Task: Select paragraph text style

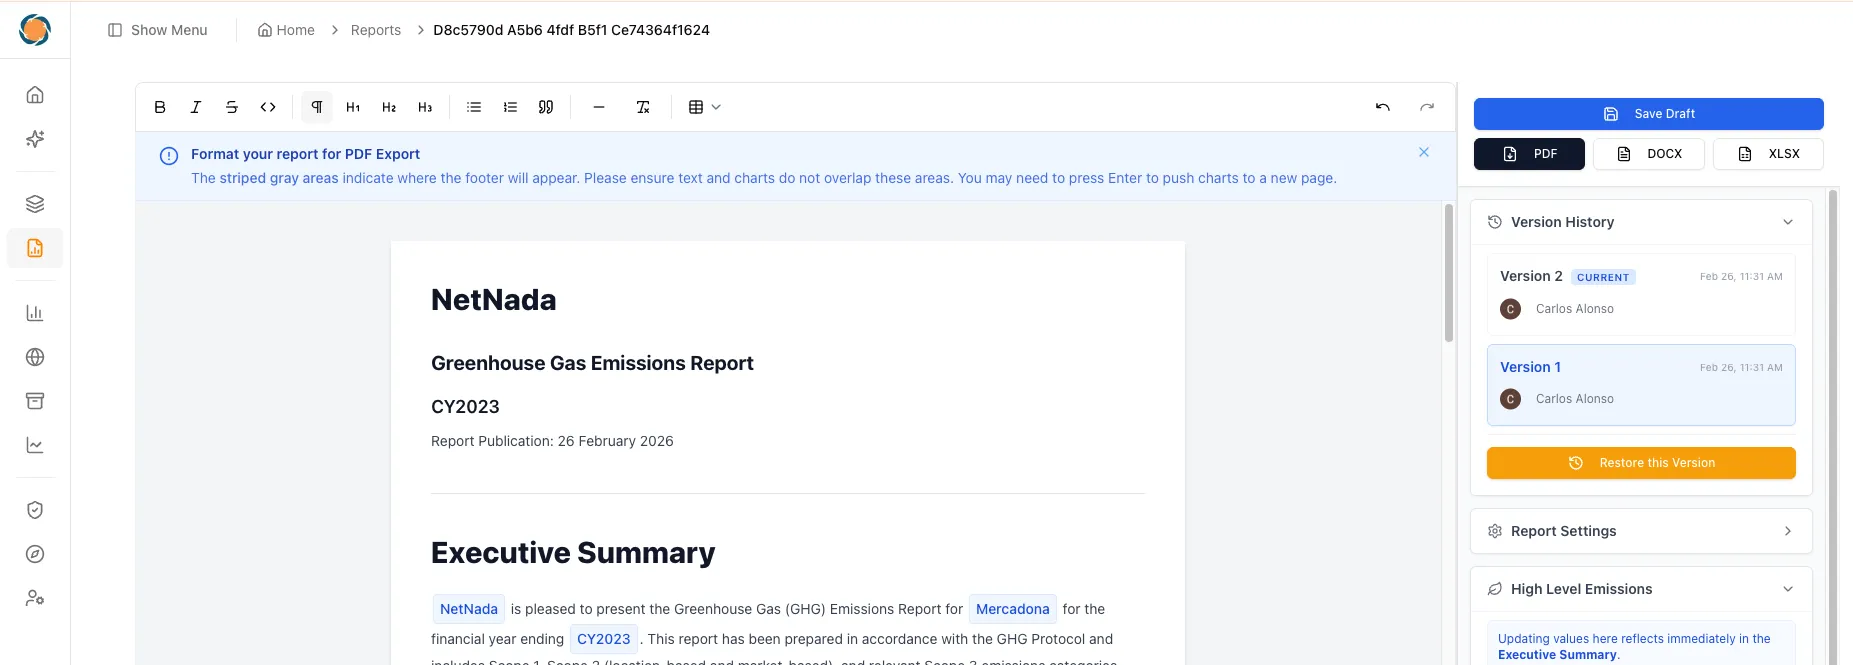Action: pos(317,107)
